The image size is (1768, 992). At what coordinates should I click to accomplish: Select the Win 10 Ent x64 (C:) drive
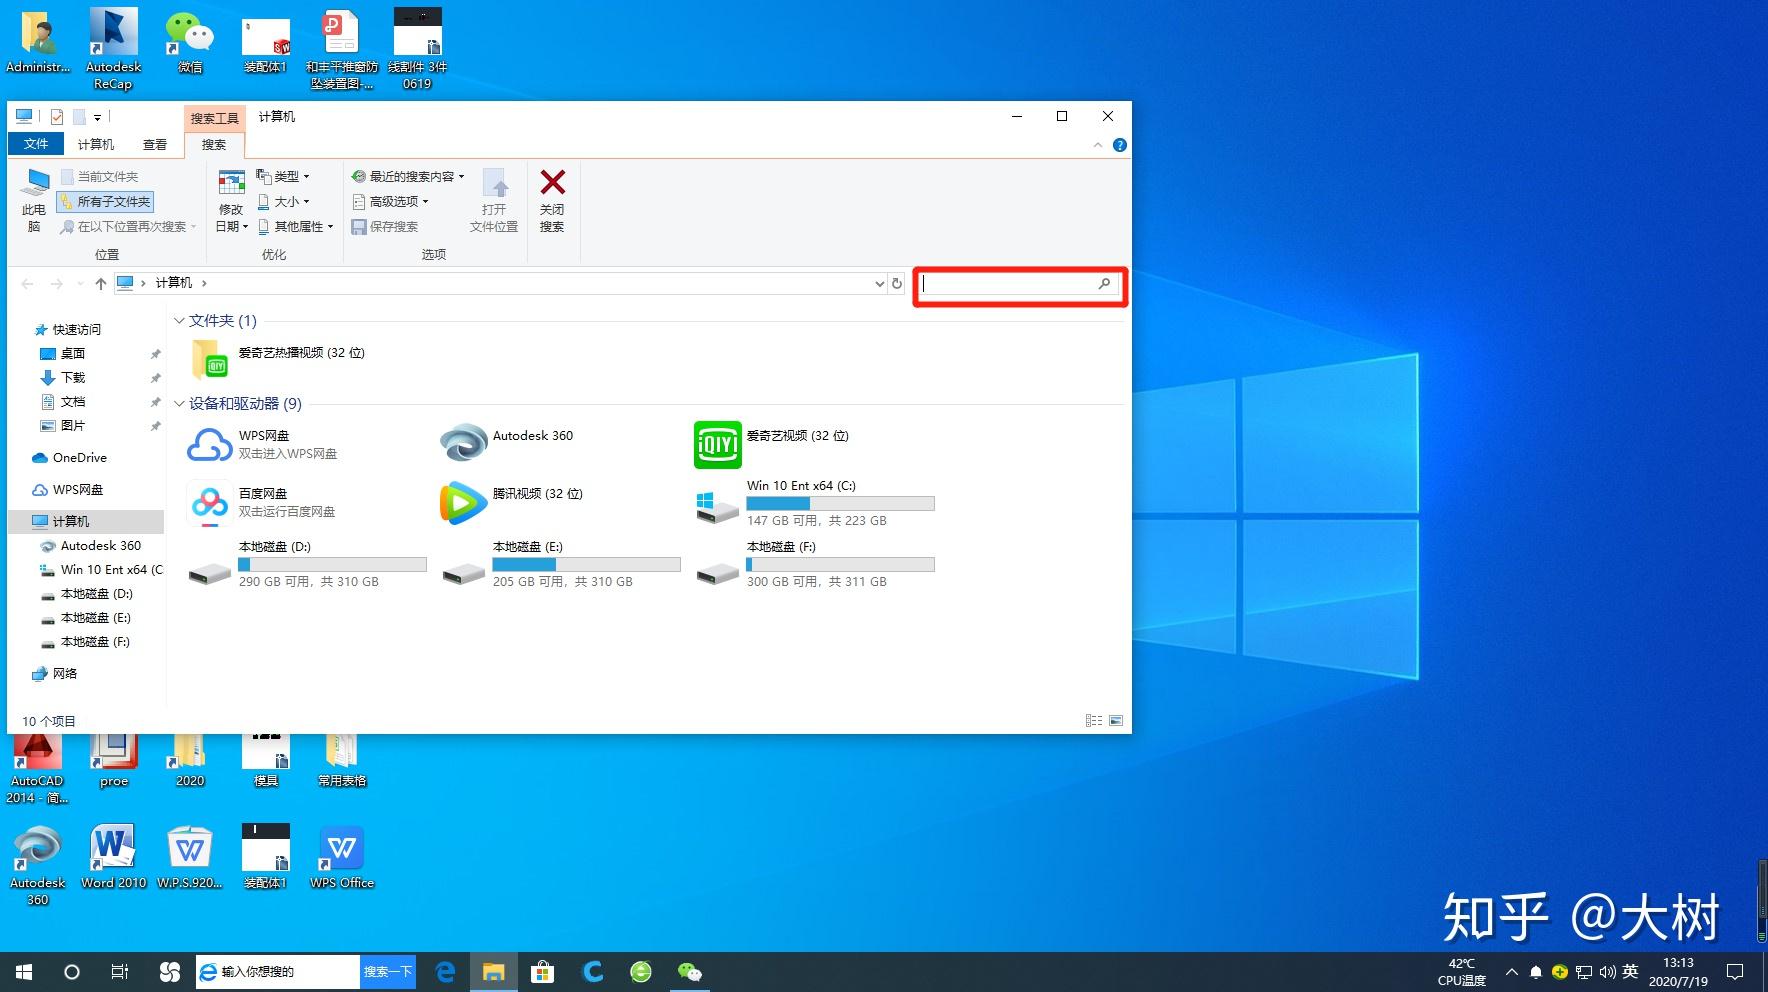click(816, 503)
